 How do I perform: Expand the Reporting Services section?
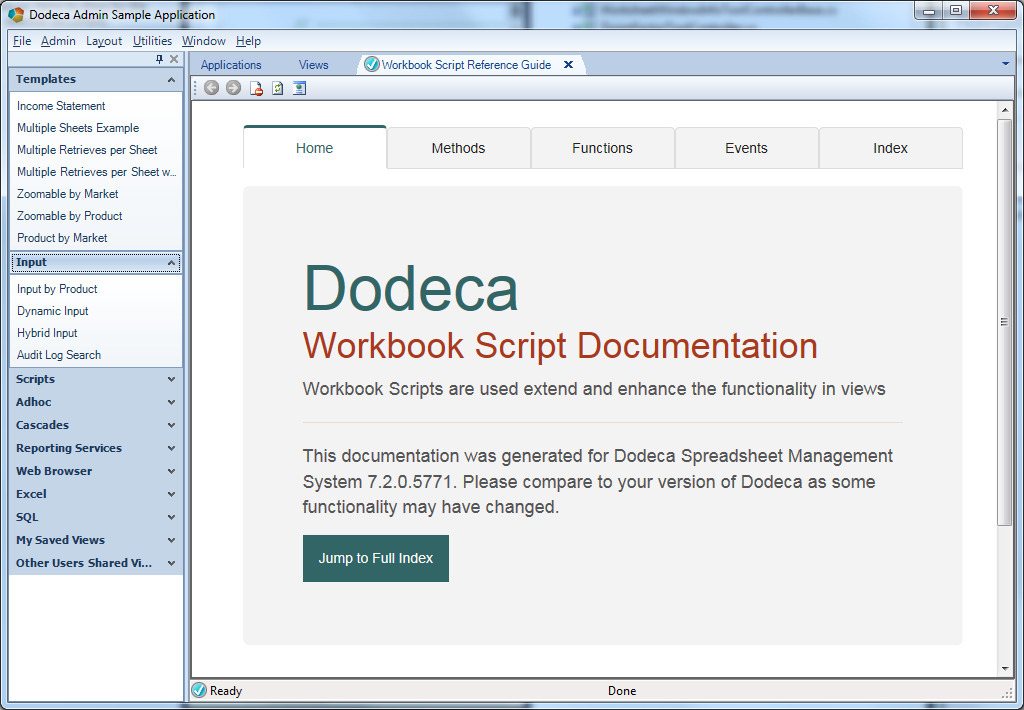click(171, 448)
